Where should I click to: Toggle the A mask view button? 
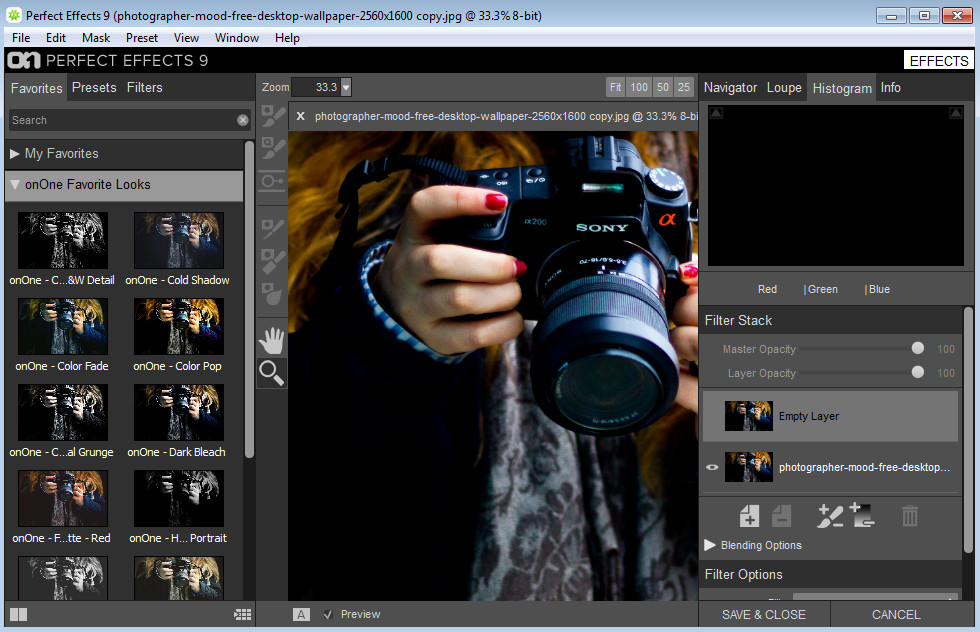(301, 614)
